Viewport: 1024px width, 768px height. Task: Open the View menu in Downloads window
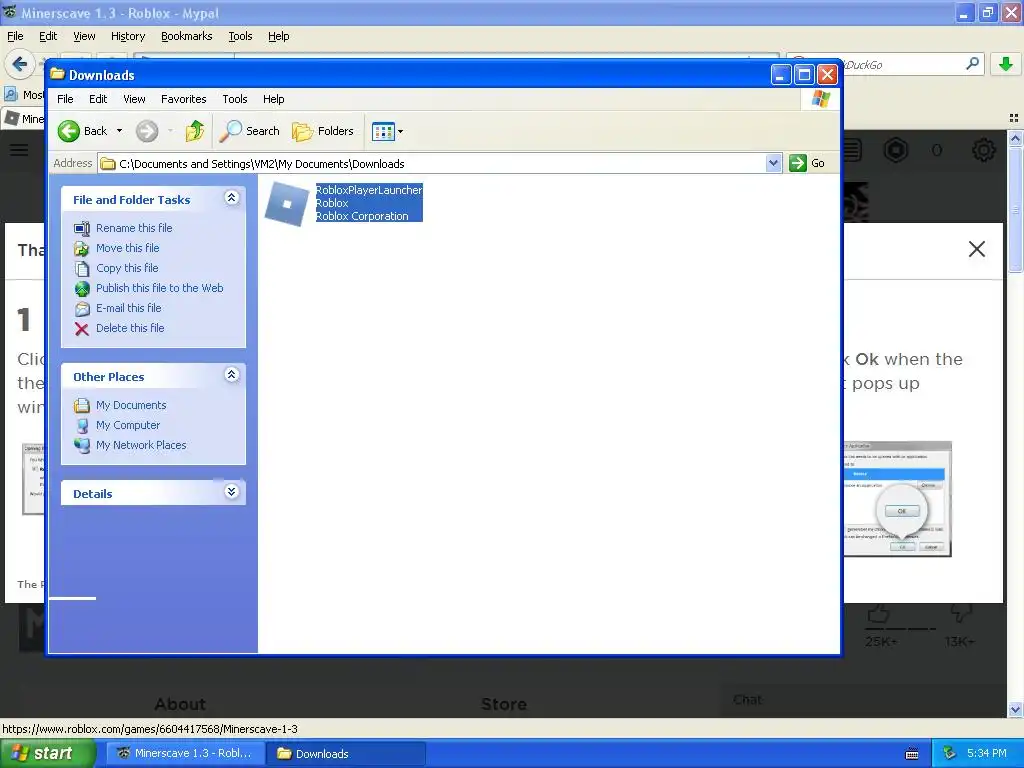[x=134, y=99]
